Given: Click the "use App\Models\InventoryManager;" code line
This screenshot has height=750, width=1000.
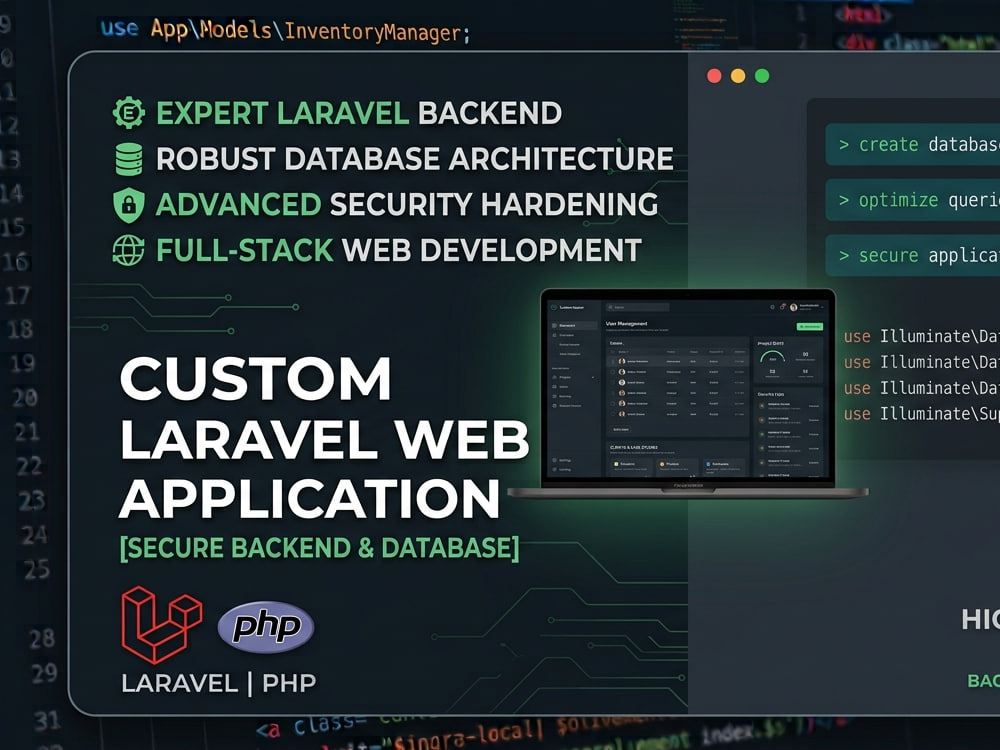Looking at the screenshot, I should tap(285, 30).
